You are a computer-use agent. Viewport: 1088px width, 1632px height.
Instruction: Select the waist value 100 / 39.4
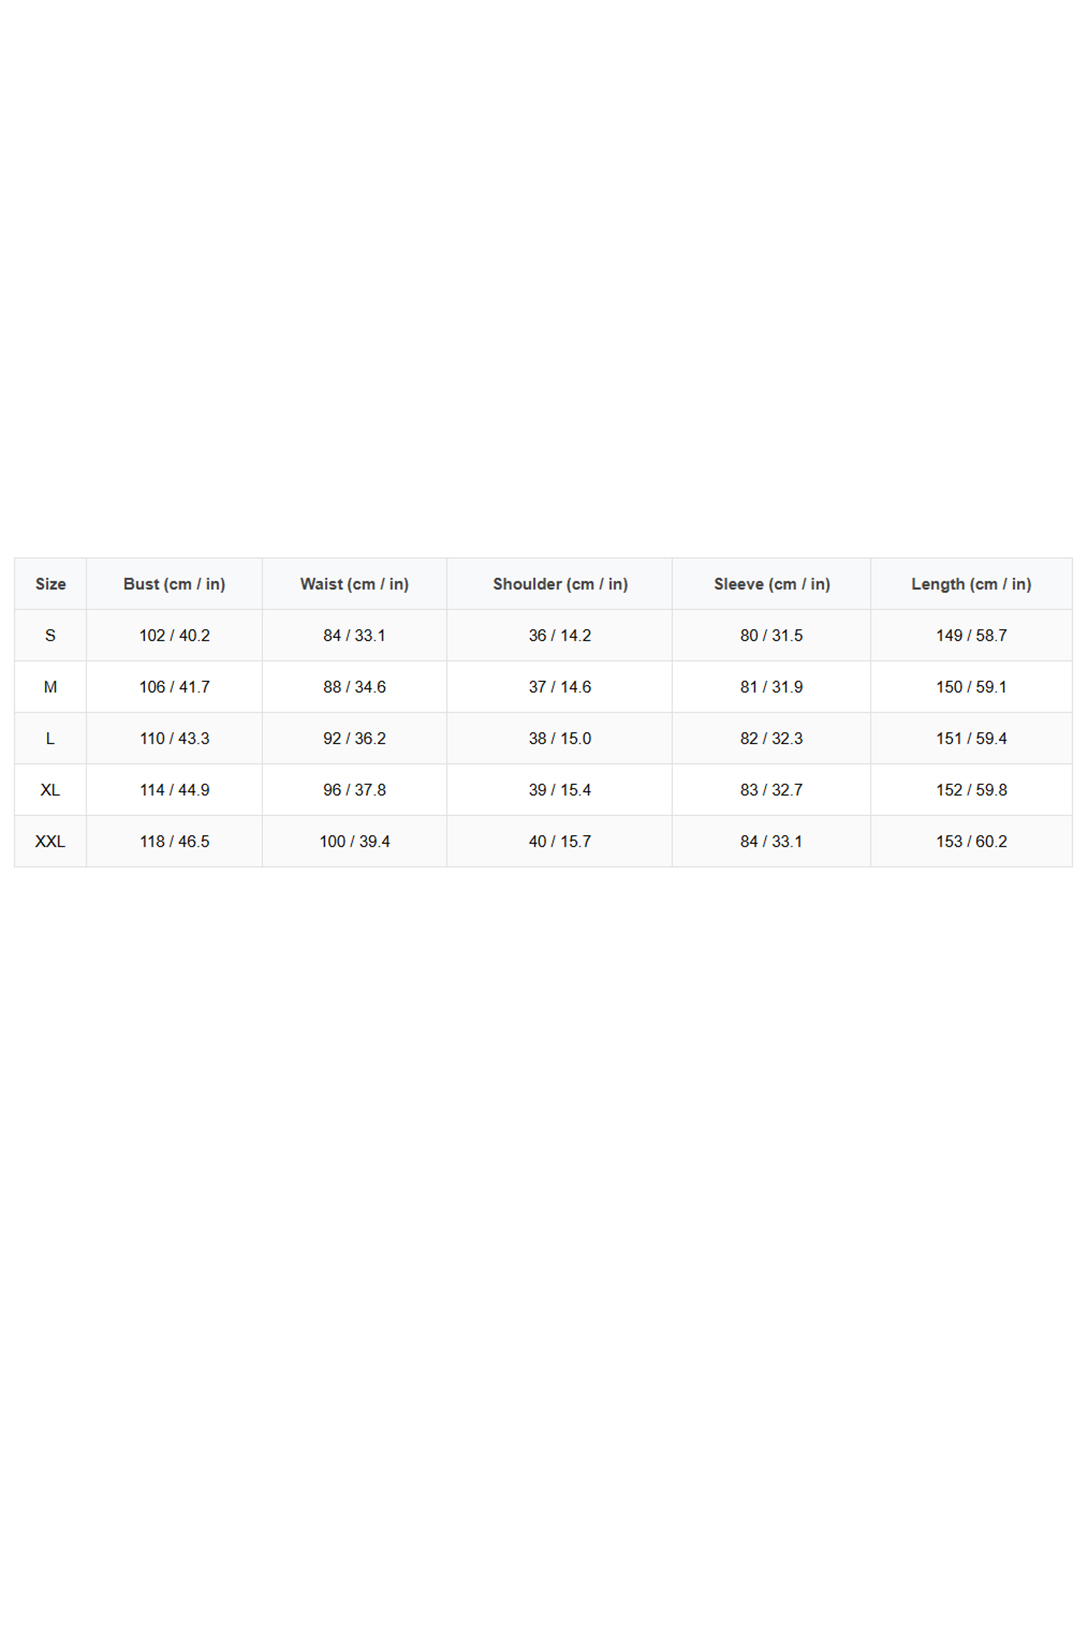(354, 842)
